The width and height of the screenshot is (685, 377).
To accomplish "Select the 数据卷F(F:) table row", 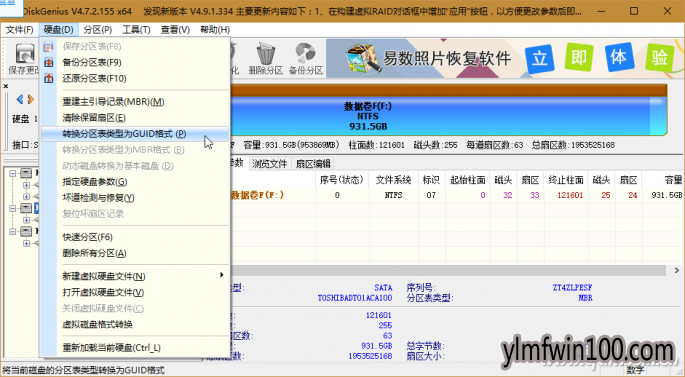I will coord(457,195).
